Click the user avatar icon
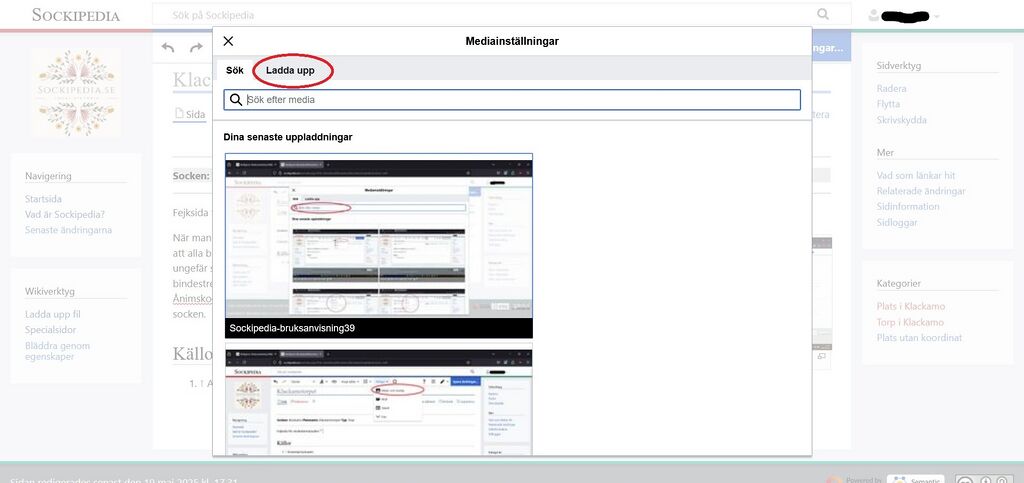Image resolution: width=1024 pixels, height=483 pixels. pos(875,15)
